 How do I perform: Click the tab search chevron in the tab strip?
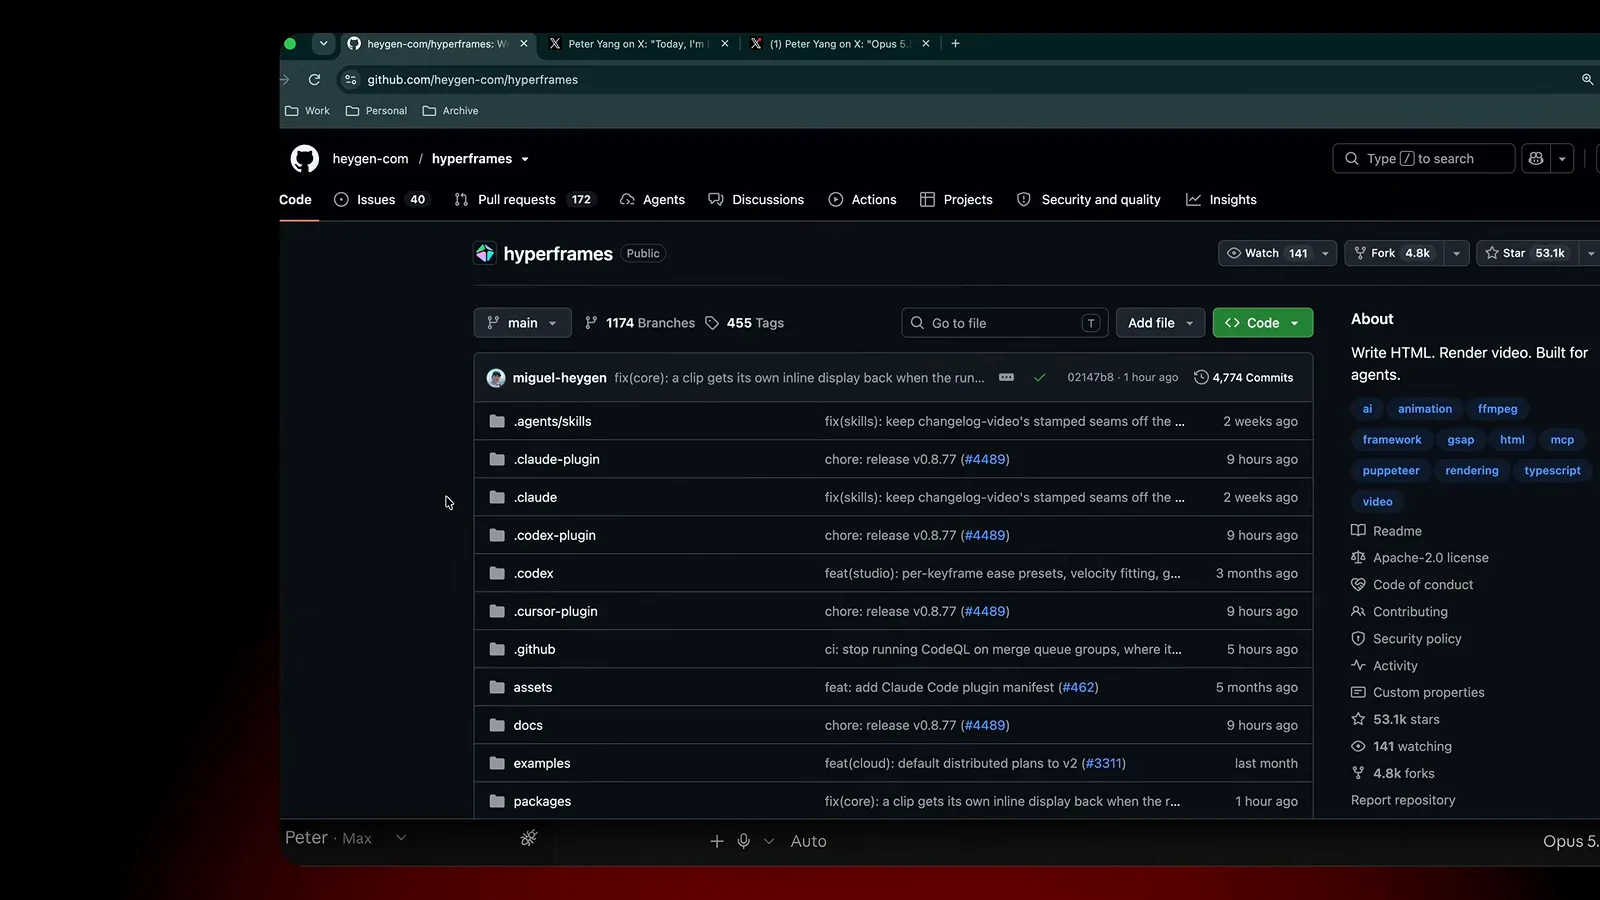(323, 44)
